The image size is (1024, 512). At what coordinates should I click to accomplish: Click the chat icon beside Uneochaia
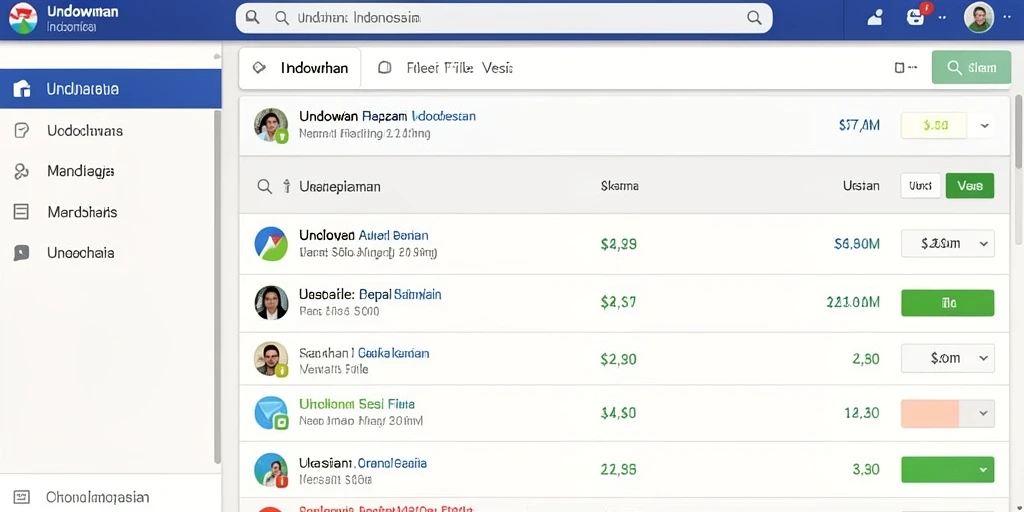coord(21,253)
